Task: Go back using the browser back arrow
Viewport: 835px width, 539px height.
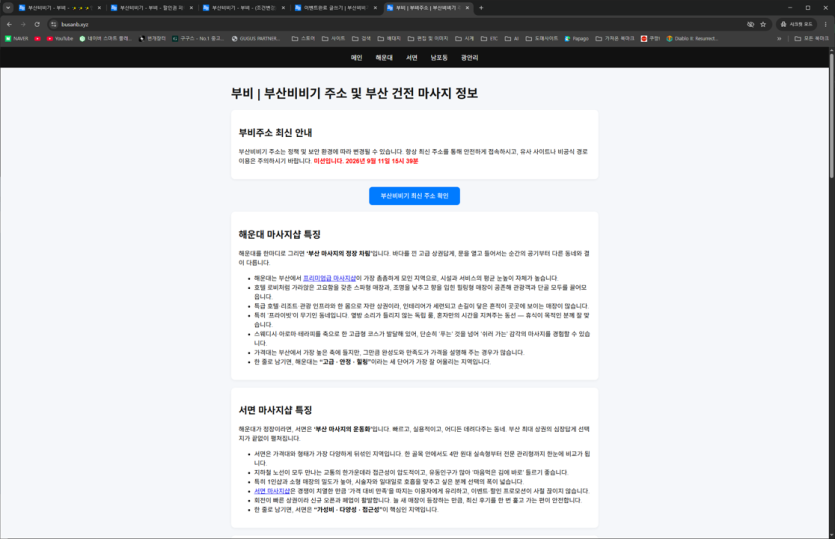Action: [x=9, y=24]
